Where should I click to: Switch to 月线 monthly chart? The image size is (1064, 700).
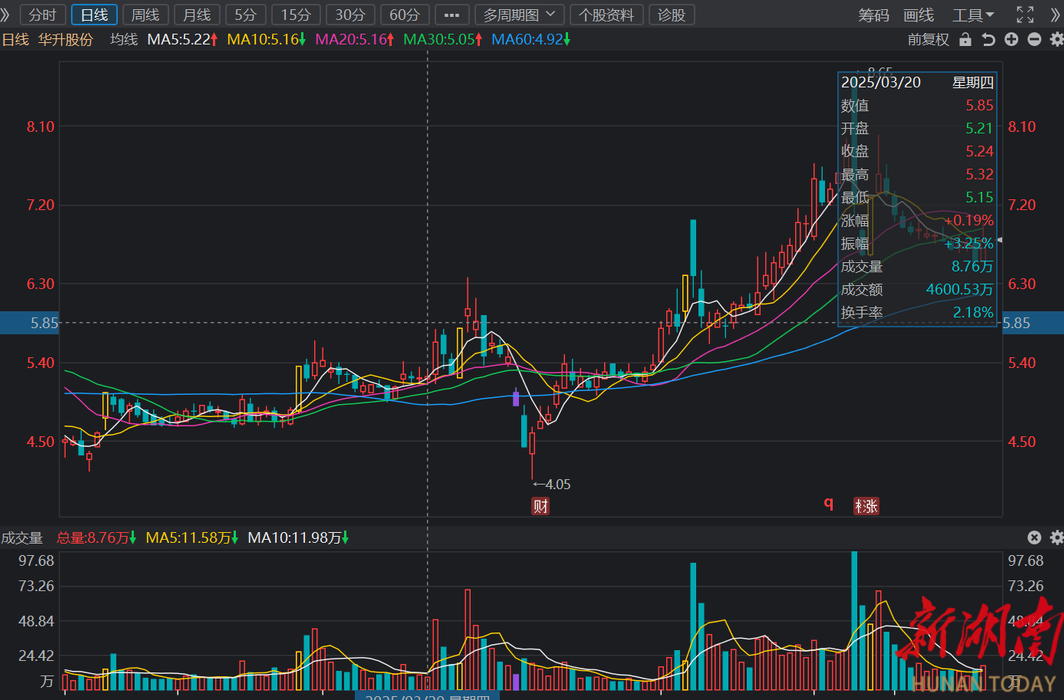click(197, 14)
